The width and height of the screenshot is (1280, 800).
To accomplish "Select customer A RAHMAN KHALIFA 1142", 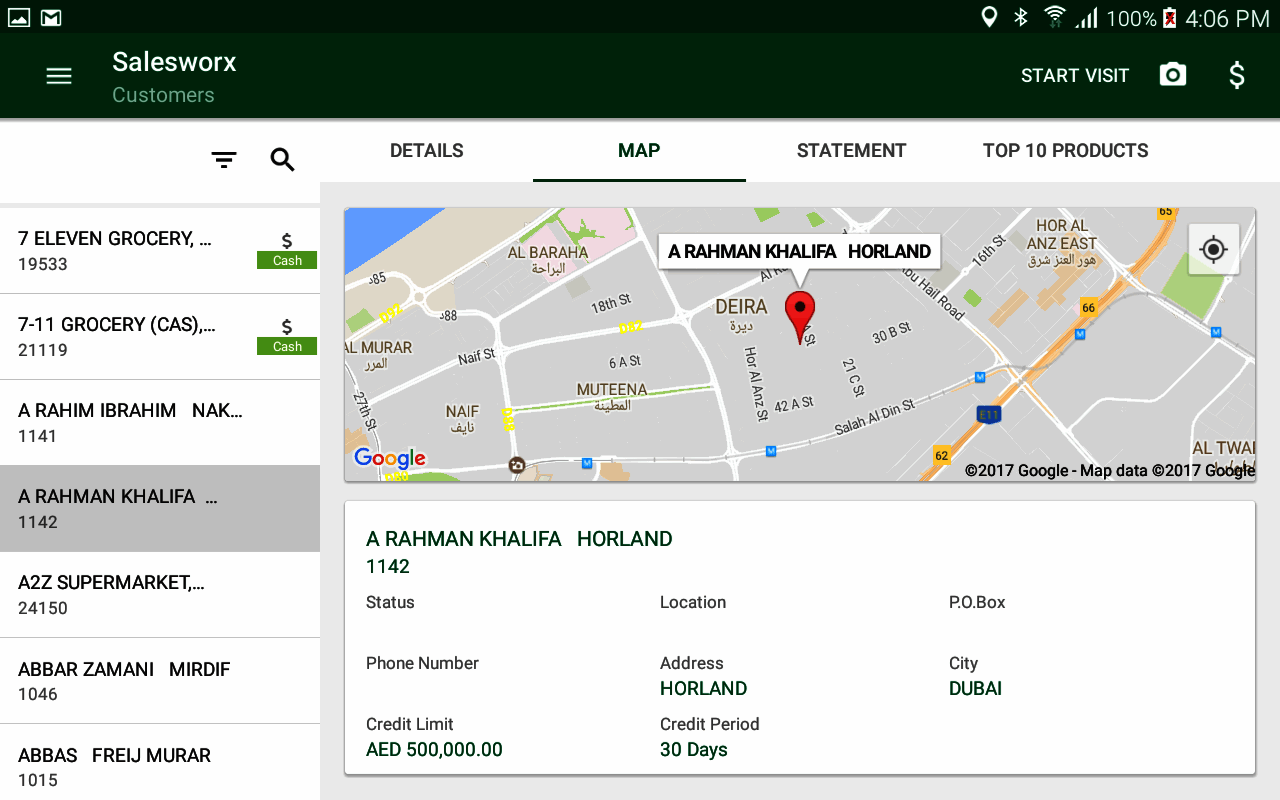I will click(x=160, y=509).
